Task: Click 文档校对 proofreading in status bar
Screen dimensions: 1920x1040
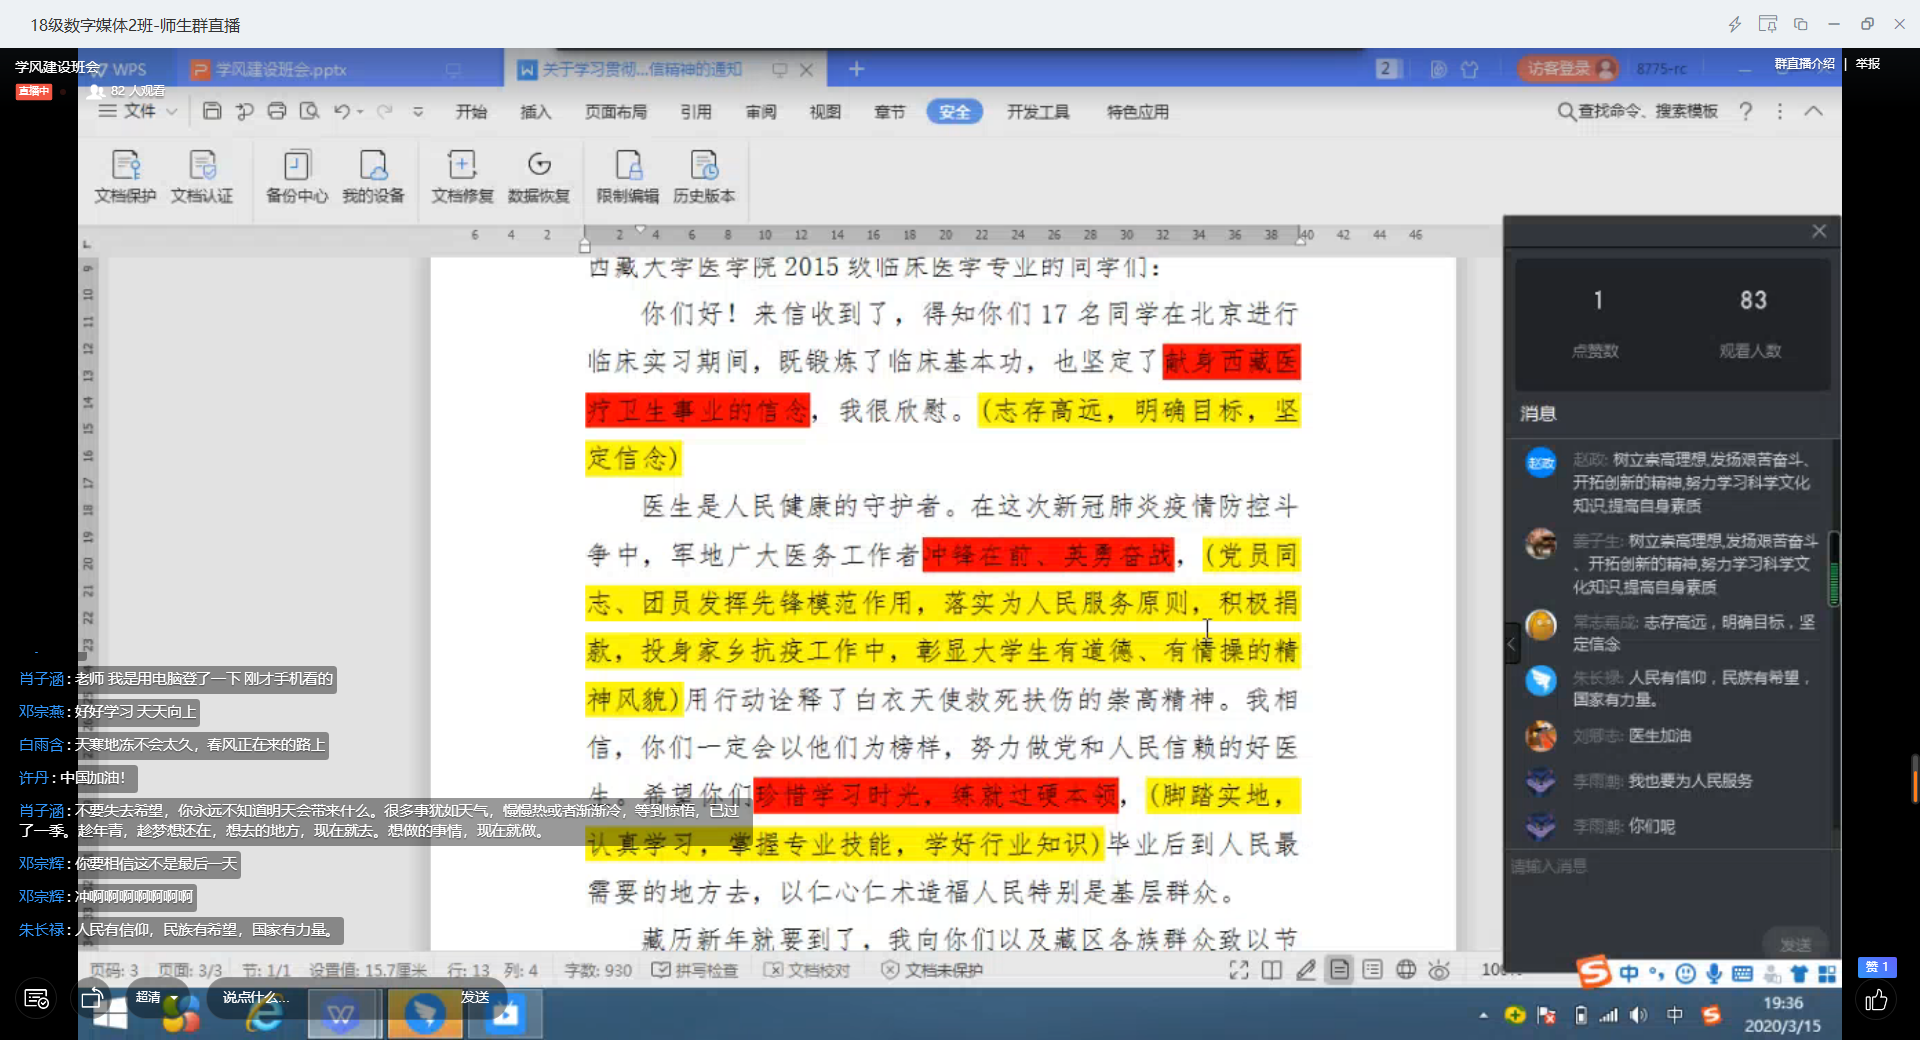Action: (x=806, y=970)
